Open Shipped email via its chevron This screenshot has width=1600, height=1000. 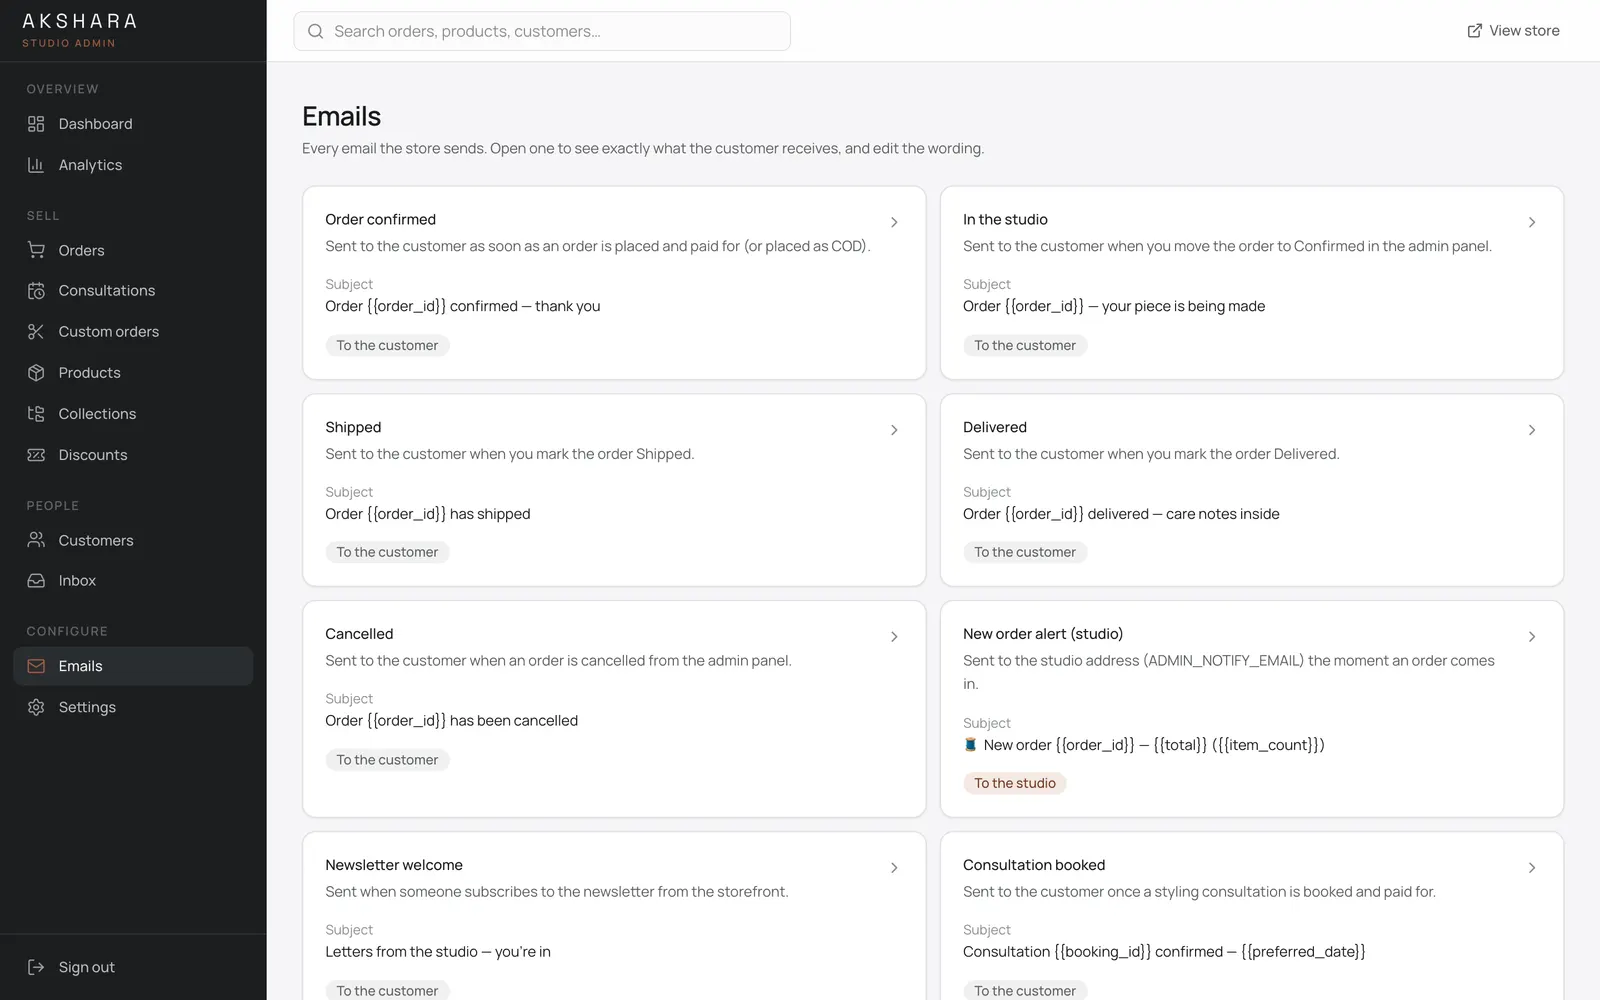[x=894, y=430]
